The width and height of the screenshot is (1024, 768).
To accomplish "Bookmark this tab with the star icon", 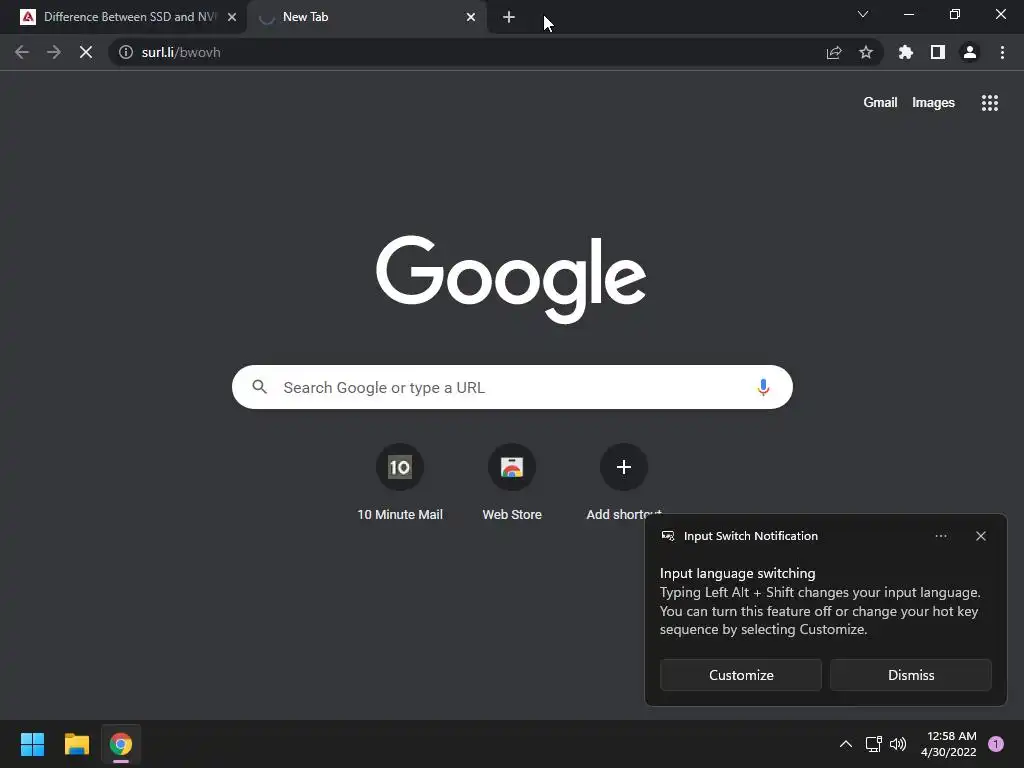I will 866,52.
